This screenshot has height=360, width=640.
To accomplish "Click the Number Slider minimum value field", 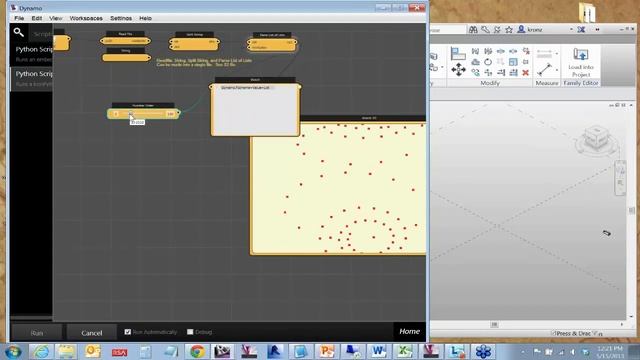I will click(x=116, y=114).
